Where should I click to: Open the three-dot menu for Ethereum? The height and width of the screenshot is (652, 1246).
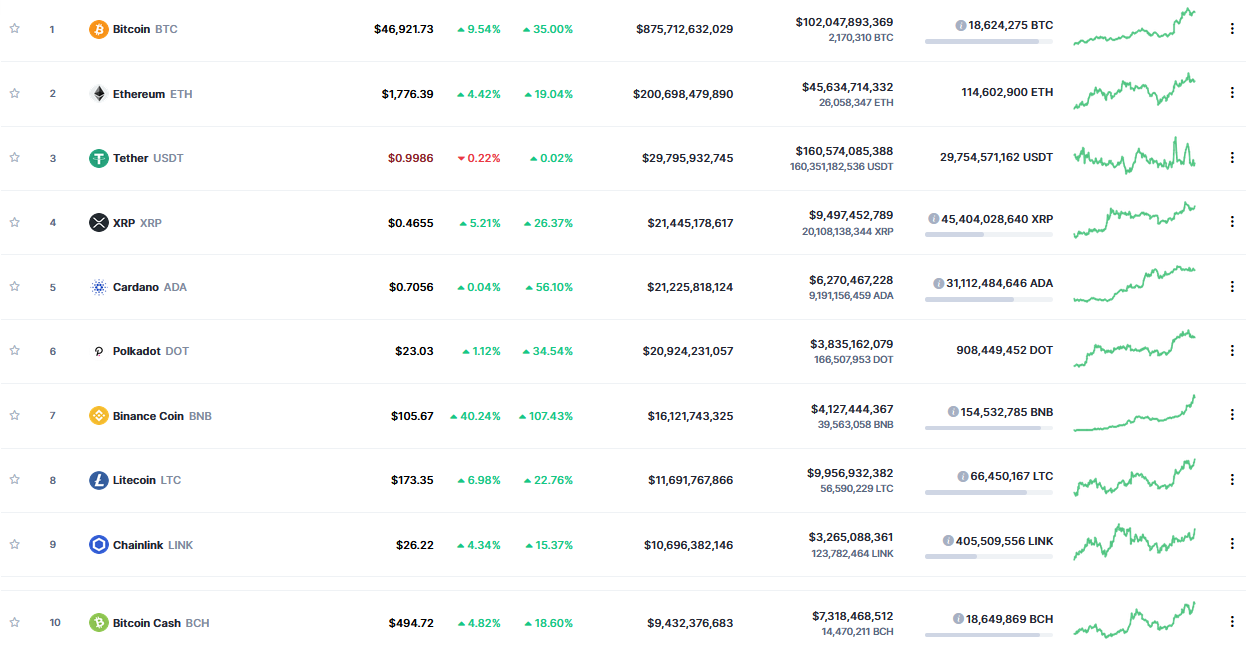coord(1232,93)
